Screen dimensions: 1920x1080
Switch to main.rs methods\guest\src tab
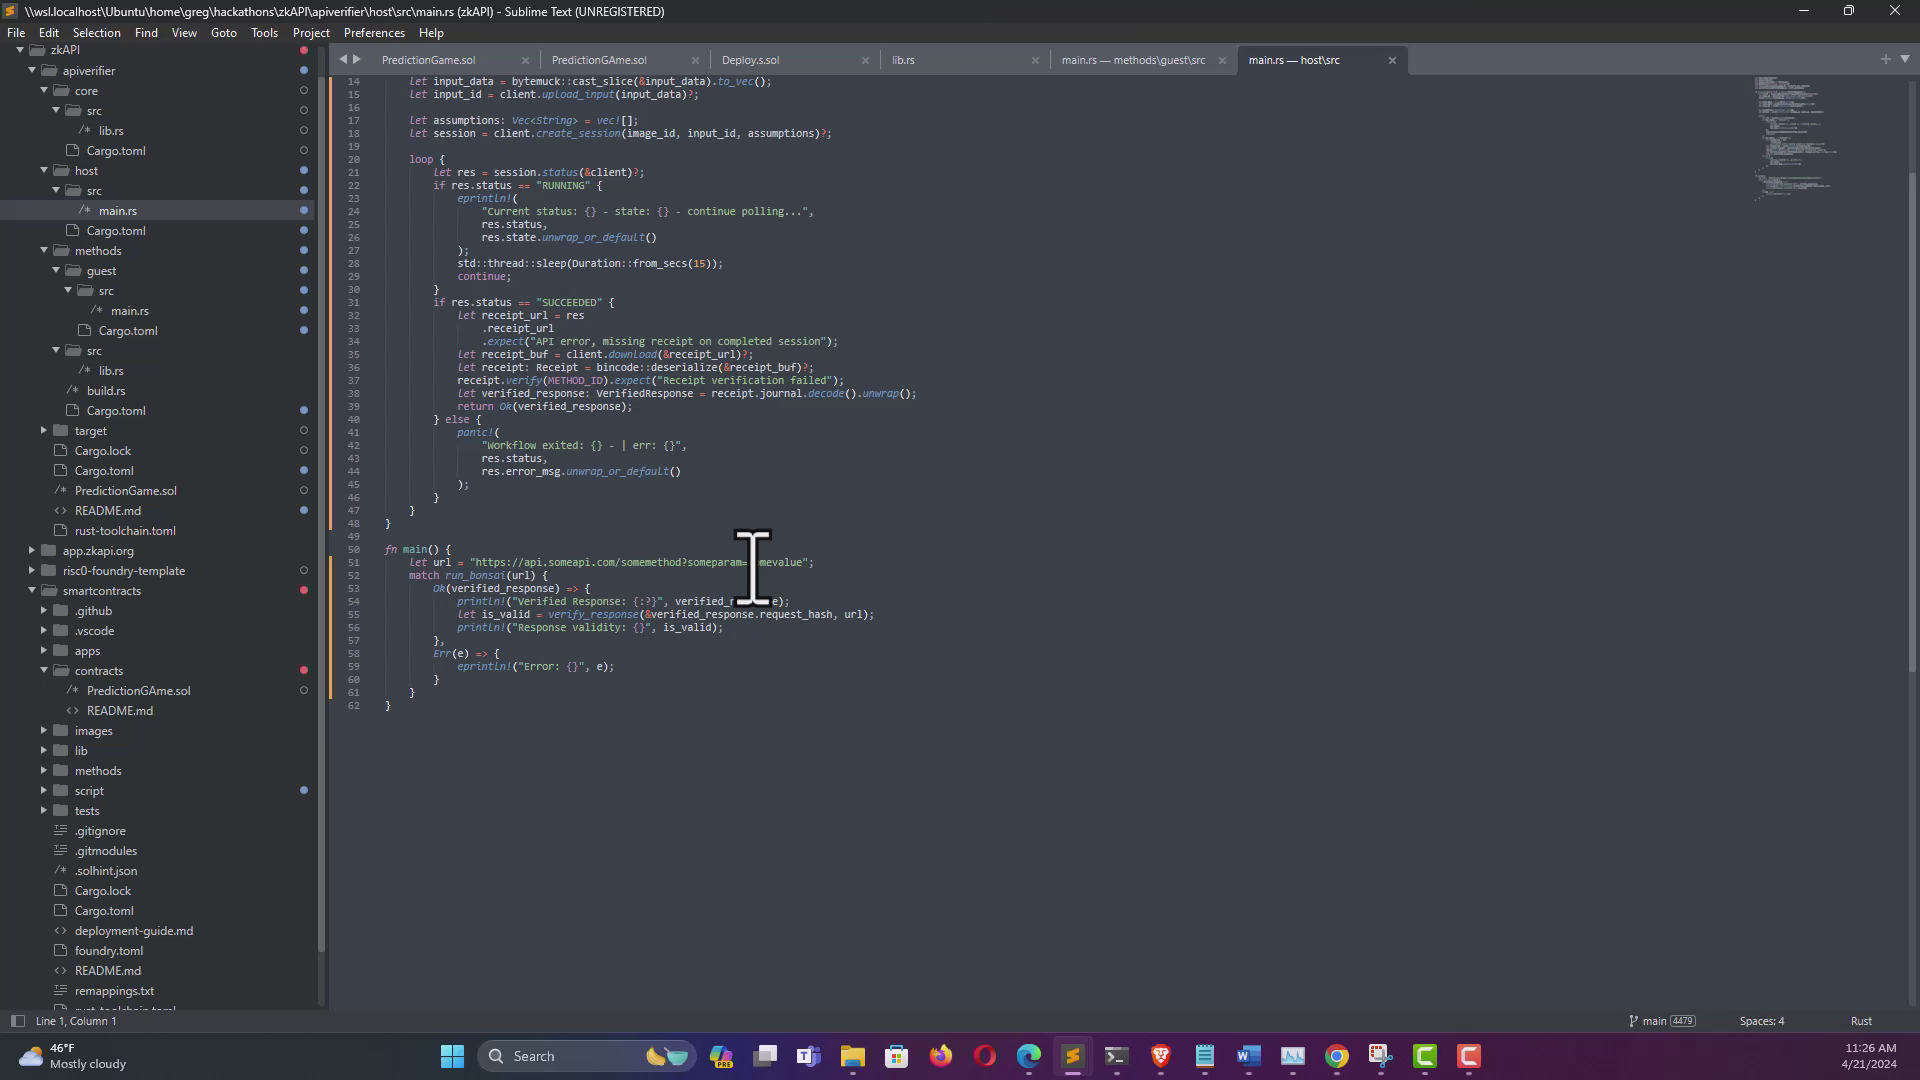pyautogui.click(x=1133, y=60)
